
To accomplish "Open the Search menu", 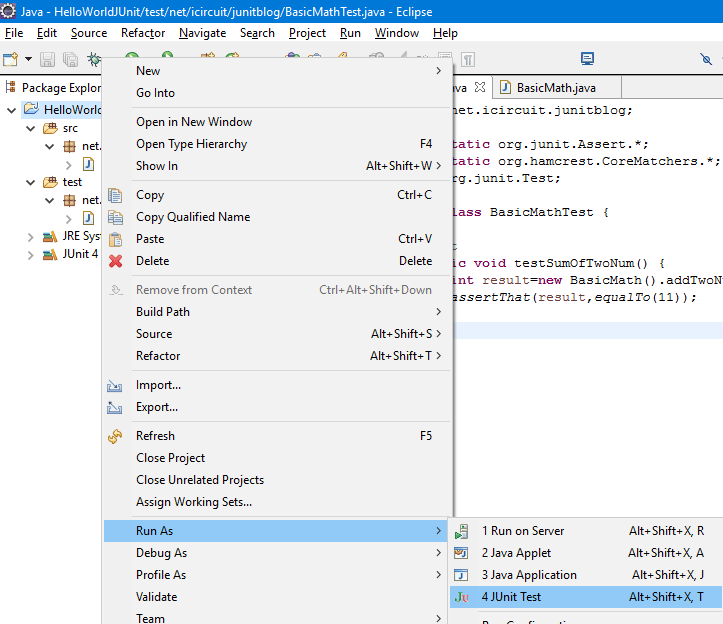I will click(x=257, y=33).
